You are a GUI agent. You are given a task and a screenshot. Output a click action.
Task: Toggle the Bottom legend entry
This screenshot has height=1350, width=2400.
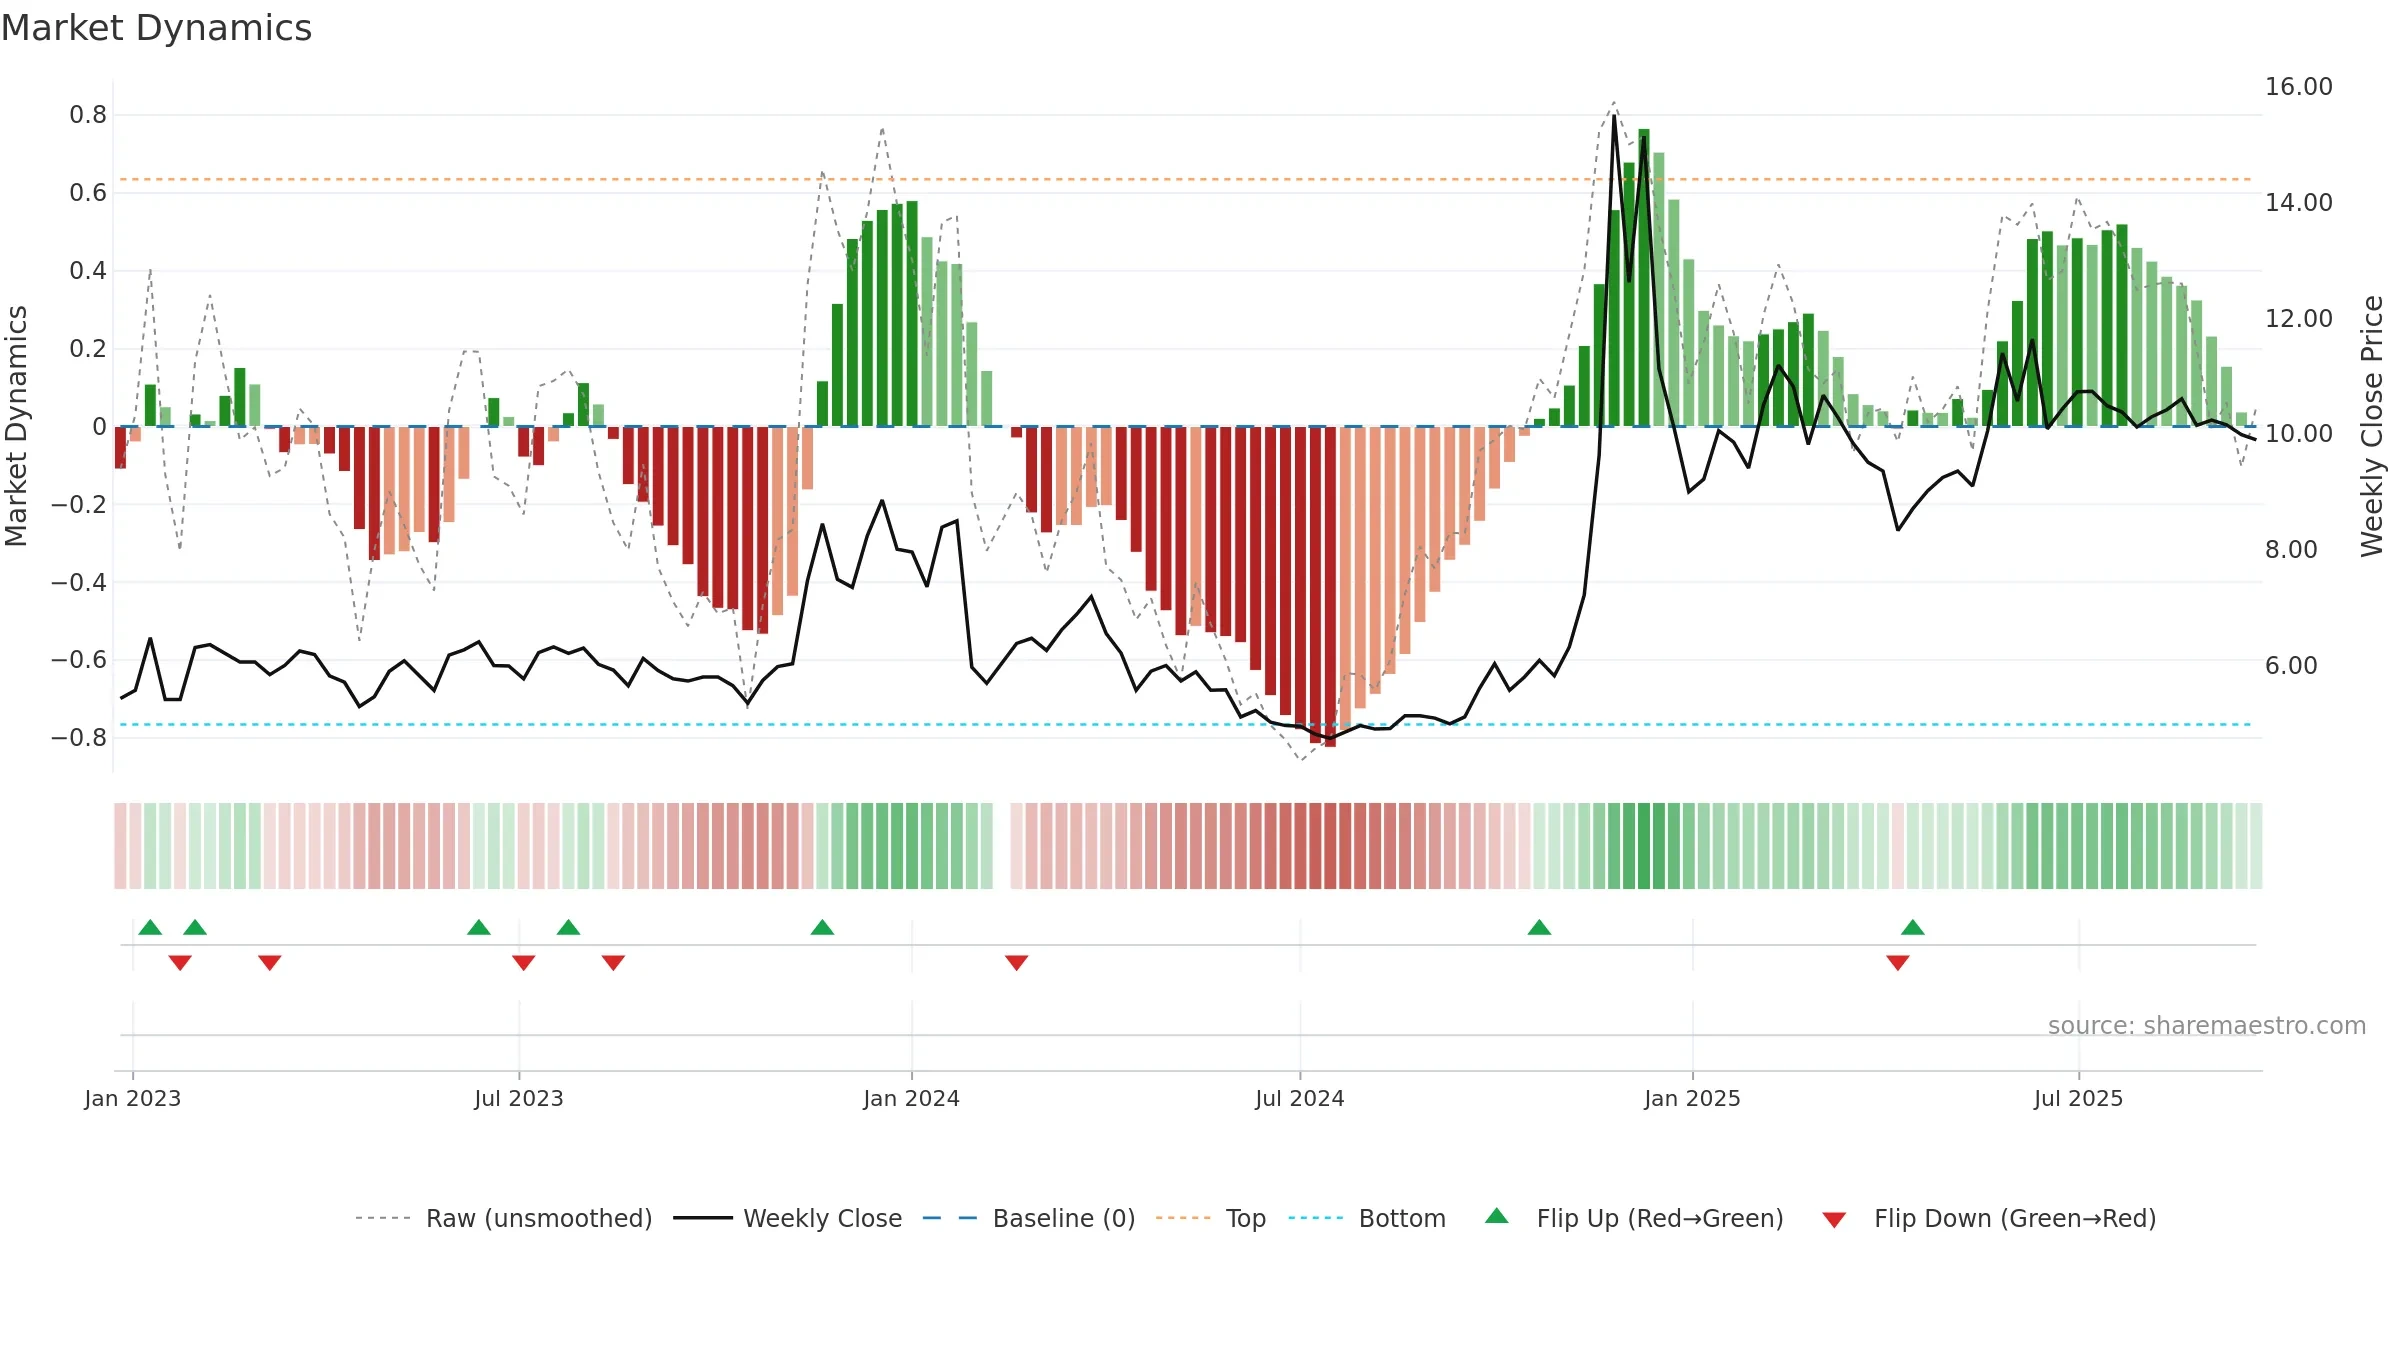click(1367, 1218)
